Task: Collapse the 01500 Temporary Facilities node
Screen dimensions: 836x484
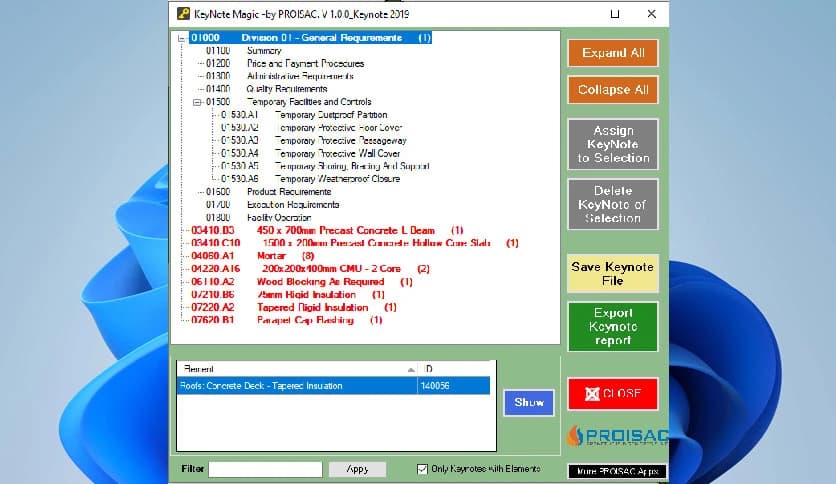Action: [x=197, y=102]
